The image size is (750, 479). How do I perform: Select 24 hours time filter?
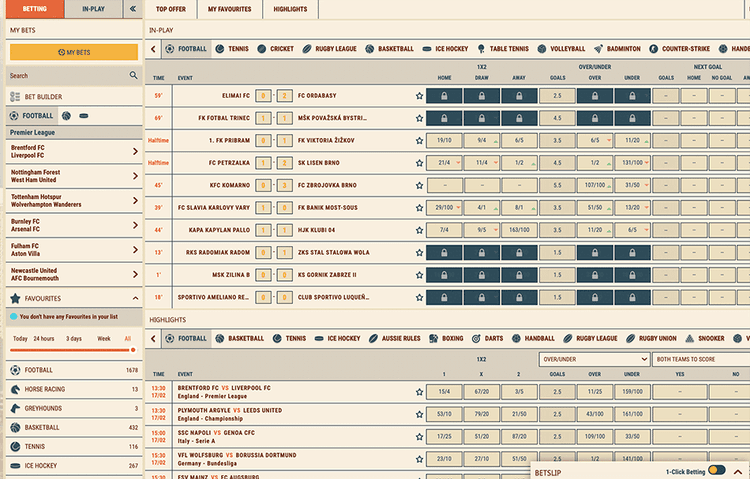coord(44,338)
